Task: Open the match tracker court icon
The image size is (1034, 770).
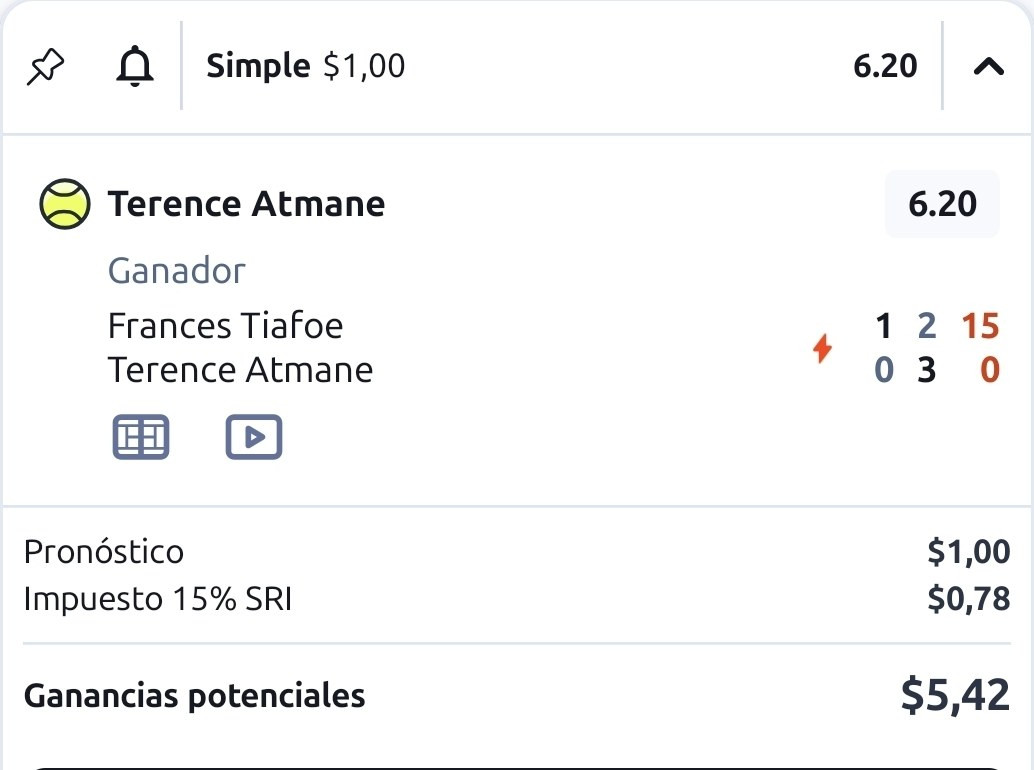Action: [x=140, y=436]
